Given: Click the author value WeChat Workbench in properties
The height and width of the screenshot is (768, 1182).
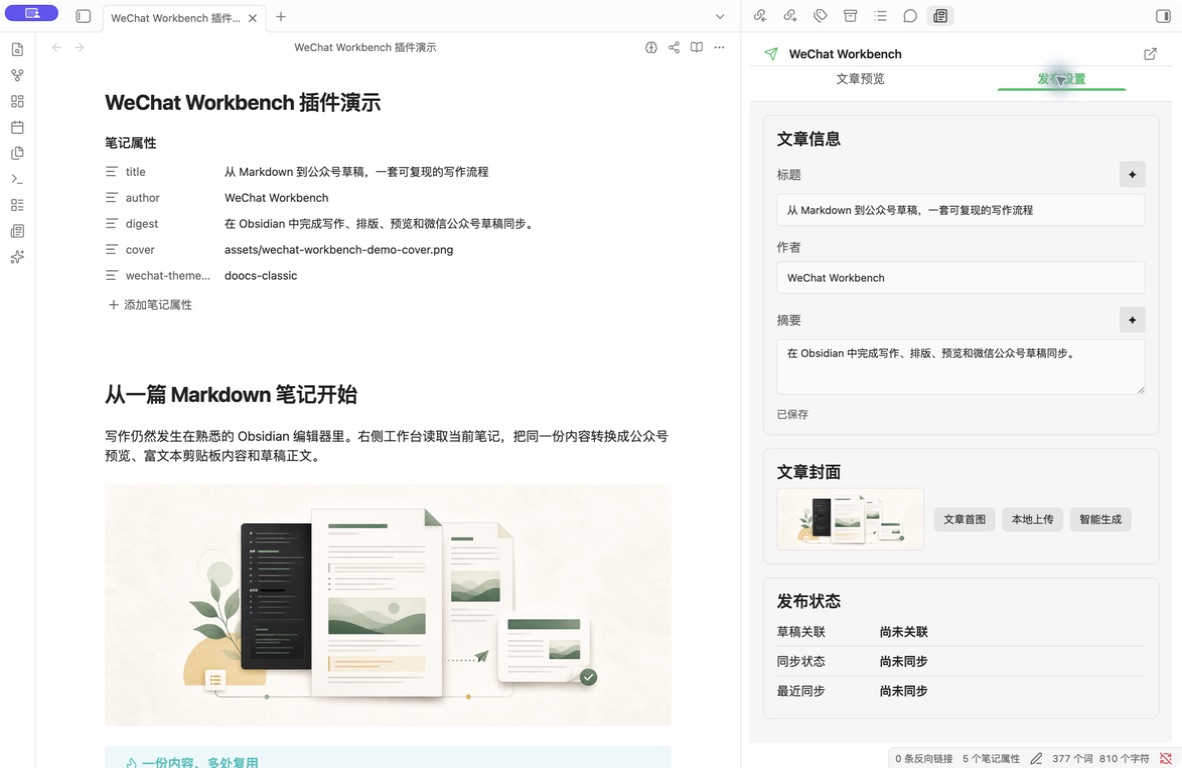Looking at the screenshot, I should [x=276, y=197].
